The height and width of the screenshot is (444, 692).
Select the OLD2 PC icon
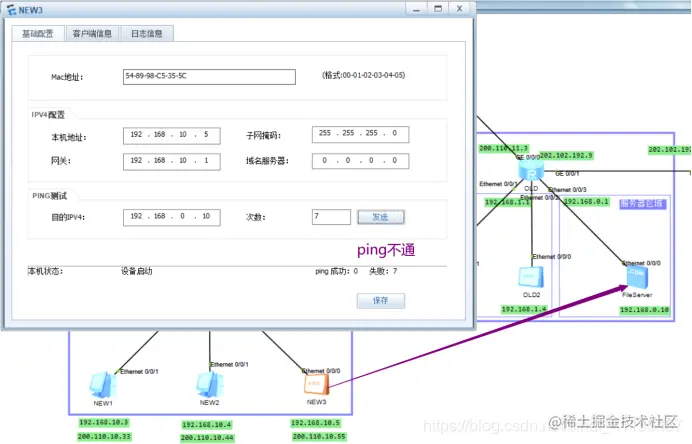click(530, 277)
